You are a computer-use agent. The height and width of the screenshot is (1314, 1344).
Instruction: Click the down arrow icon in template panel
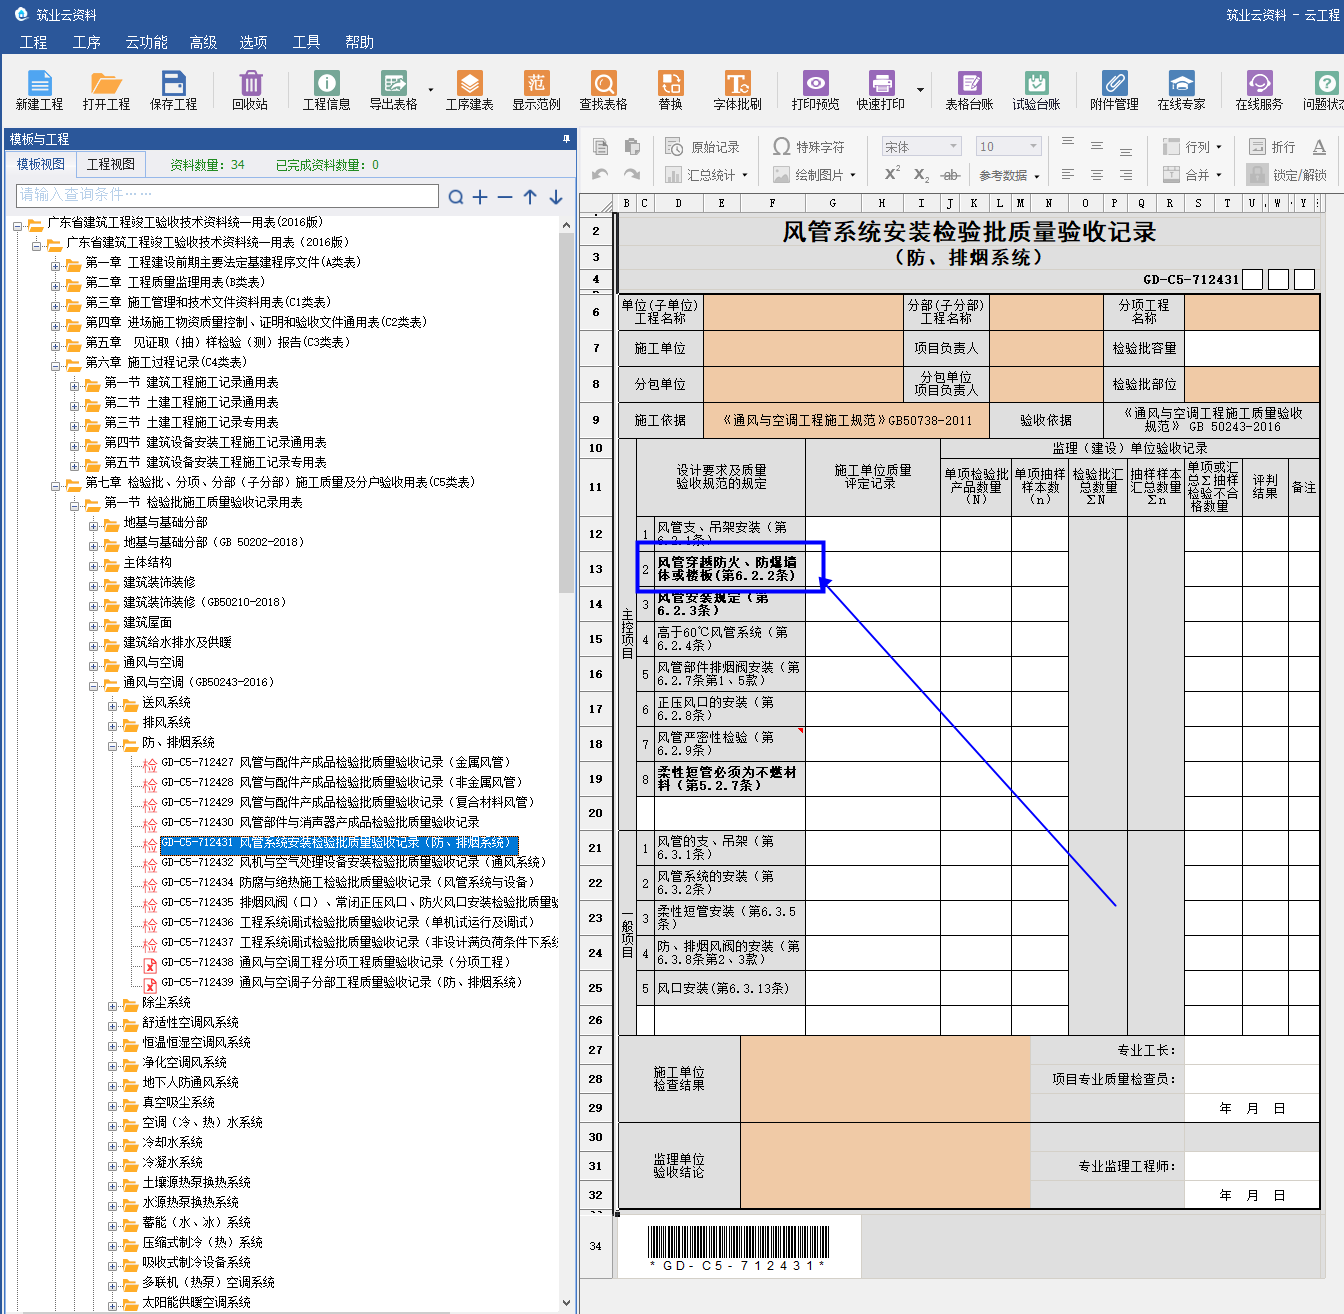point(556,197)
